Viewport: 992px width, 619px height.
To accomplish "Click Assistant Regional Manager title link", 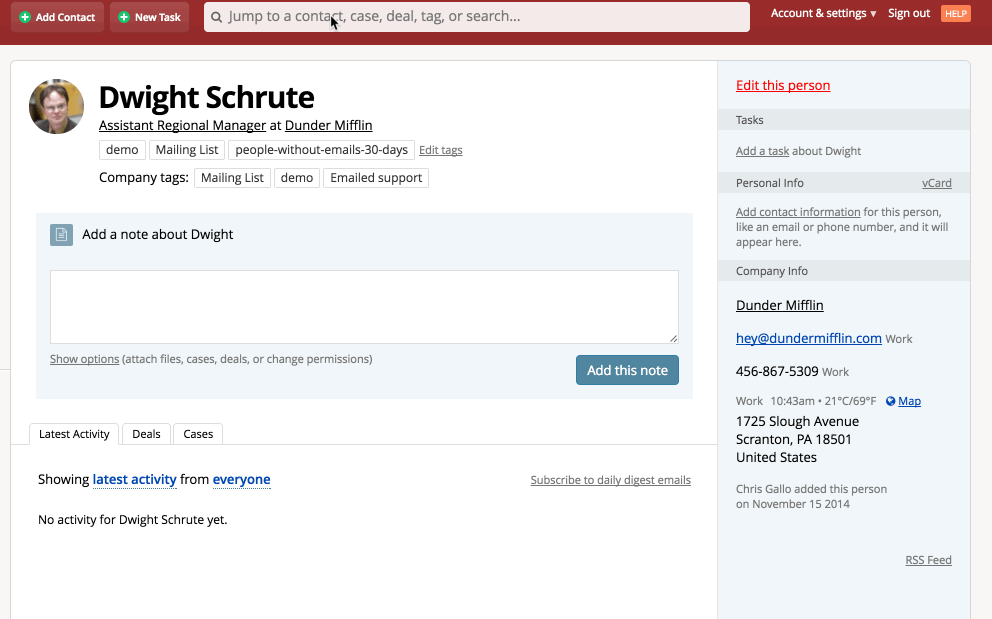I will click(182, 125).
